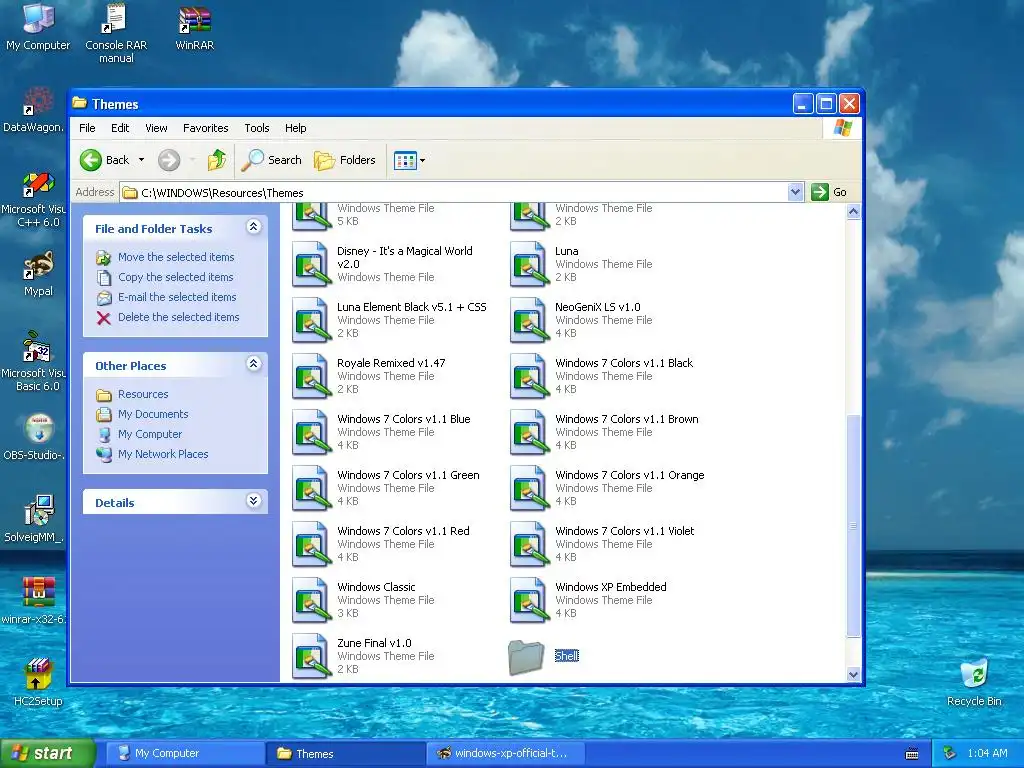Click the Go button
The image size is (1024, 768).
point(829,192)
